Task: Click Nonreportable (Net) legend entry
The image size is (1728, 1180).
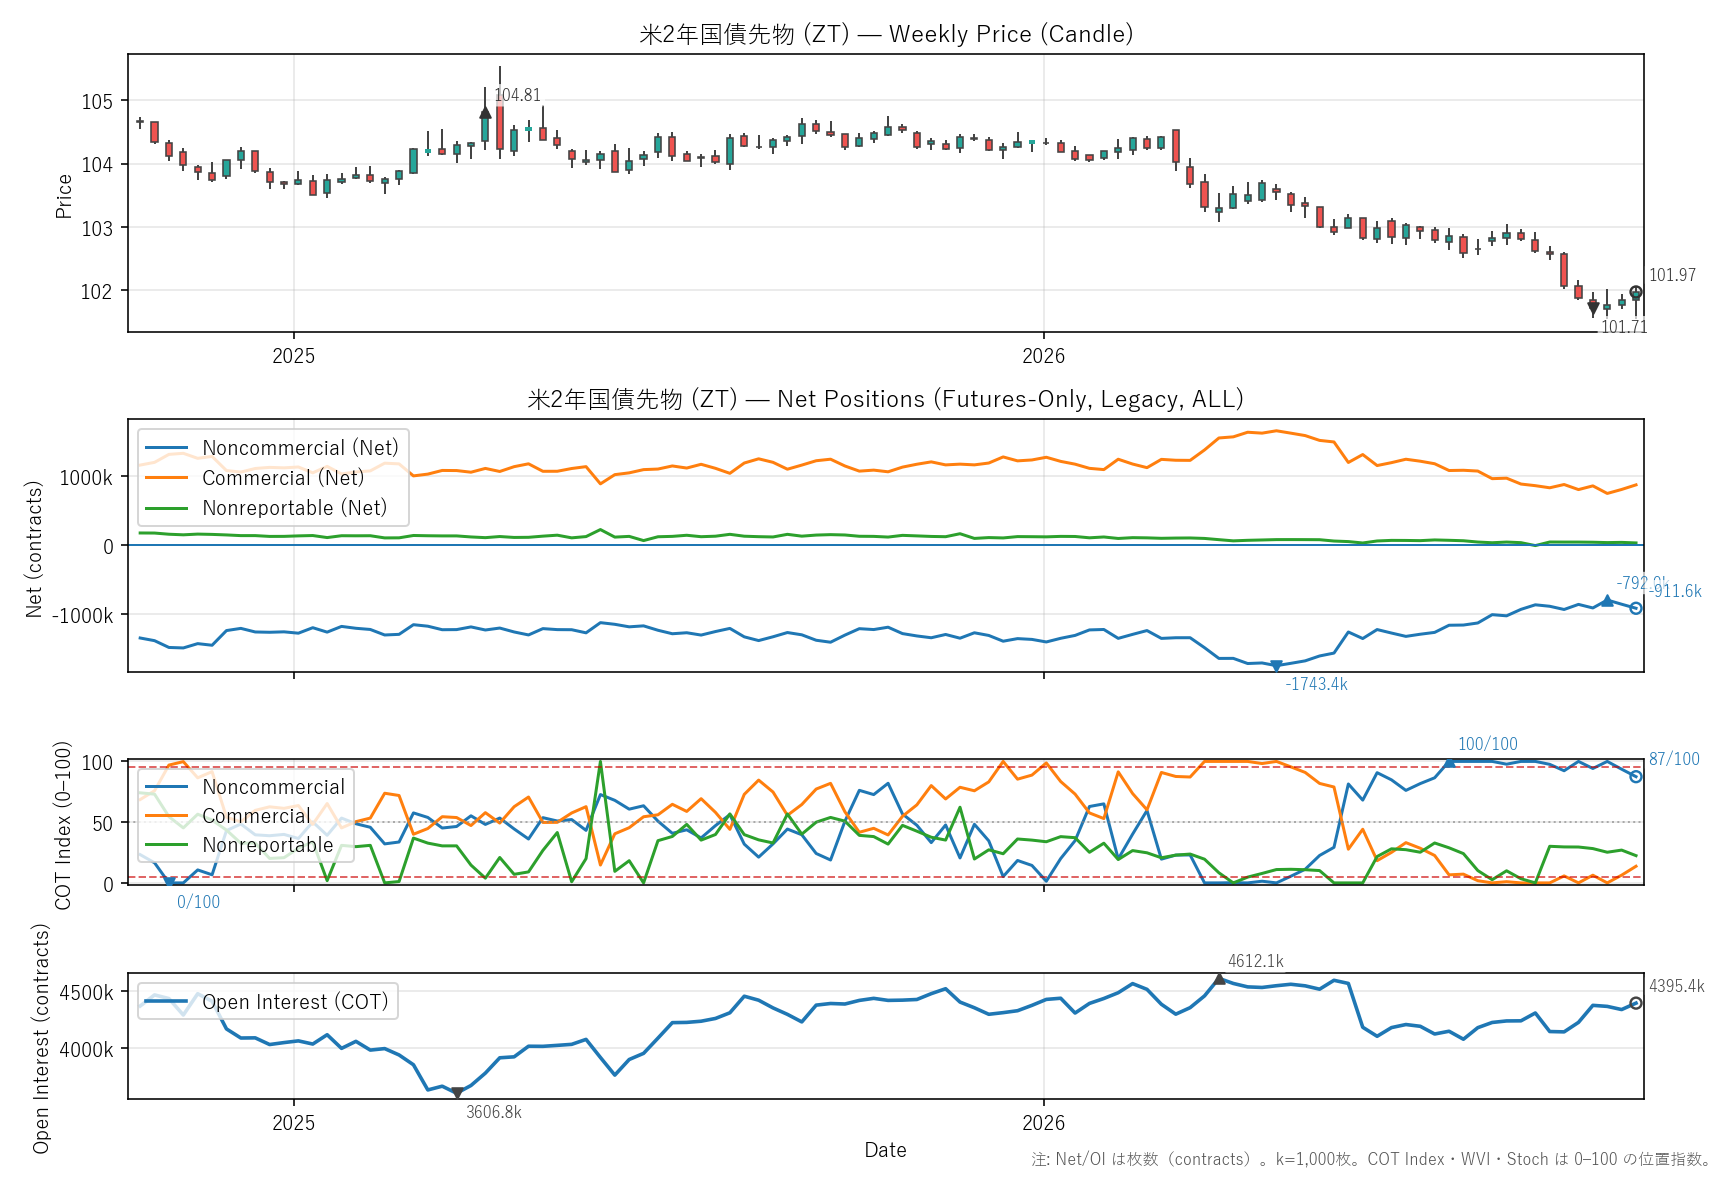Action: pyautogui.click(x=294, y=508)
